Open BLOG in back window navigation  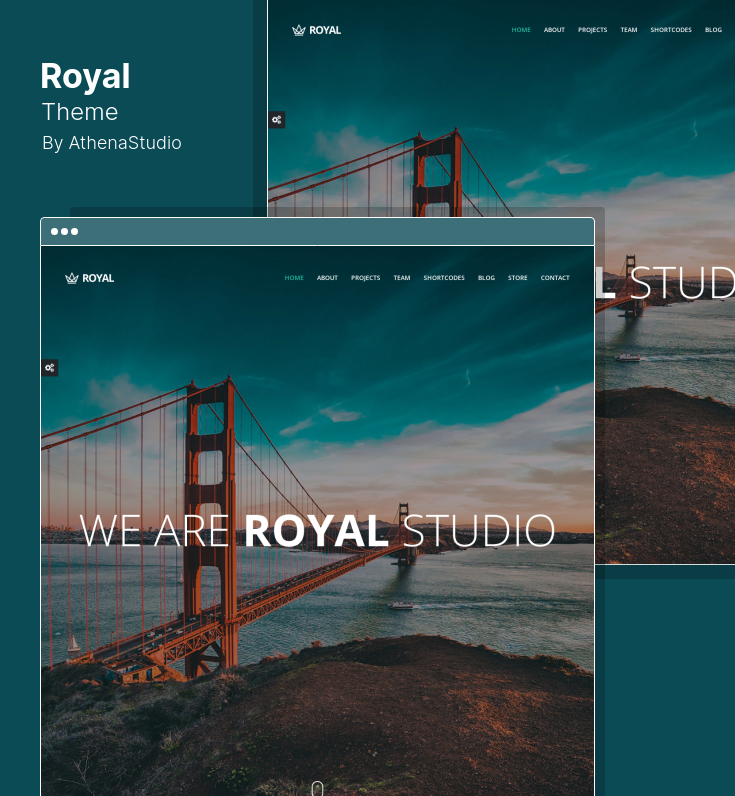click(x=713, y=30)
